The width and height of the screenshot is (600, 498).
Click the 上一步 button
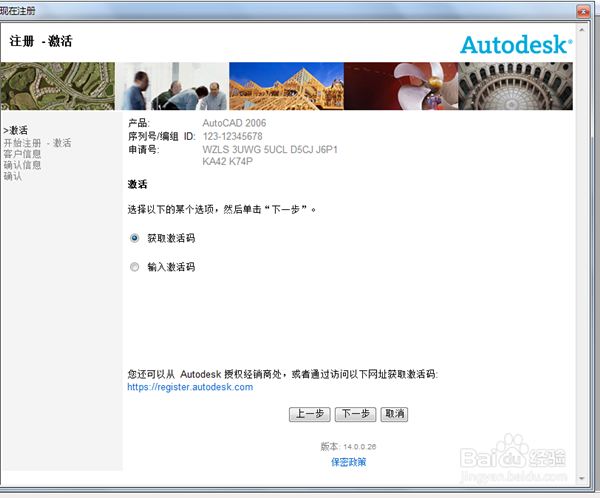(310, 414)
